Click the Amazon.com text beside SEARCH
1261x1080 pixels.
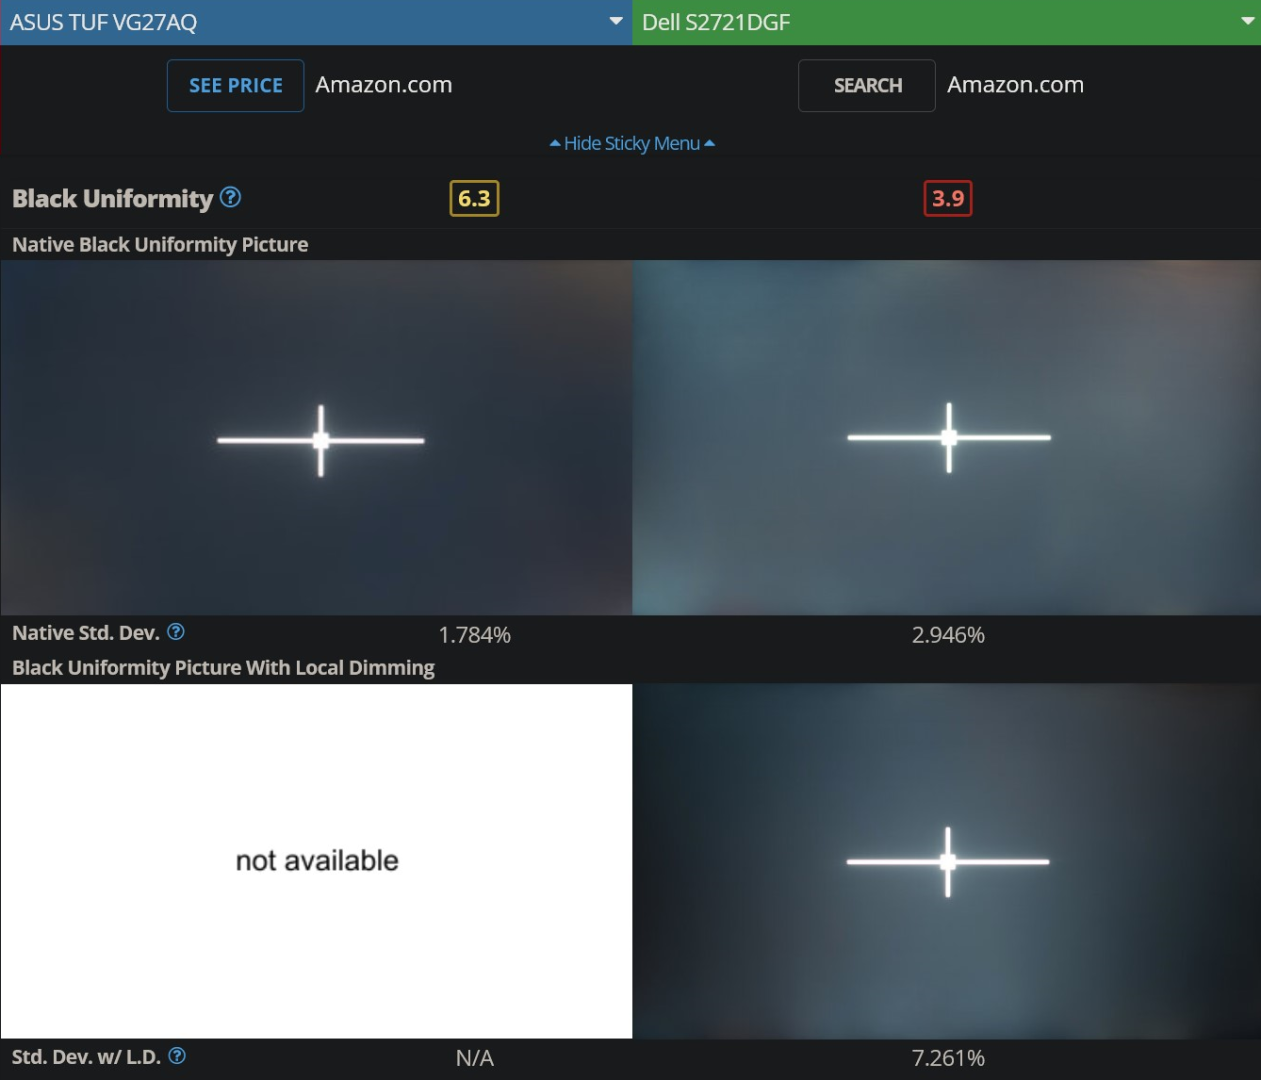[x=1015, y=85]
